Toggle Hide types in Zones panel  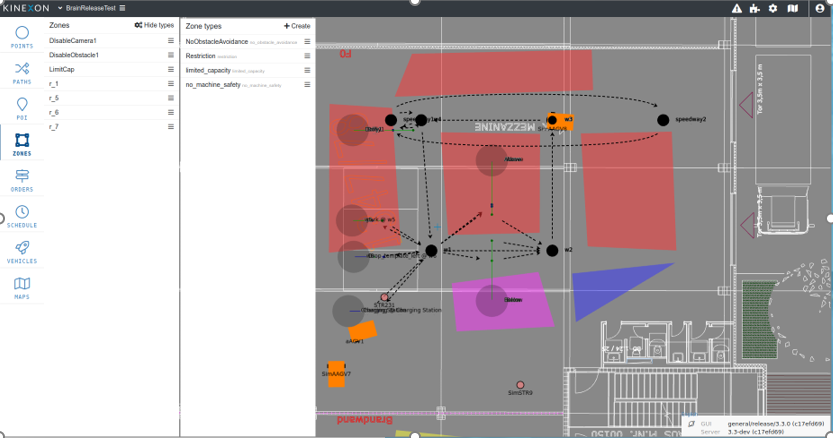tap(153, 25)
